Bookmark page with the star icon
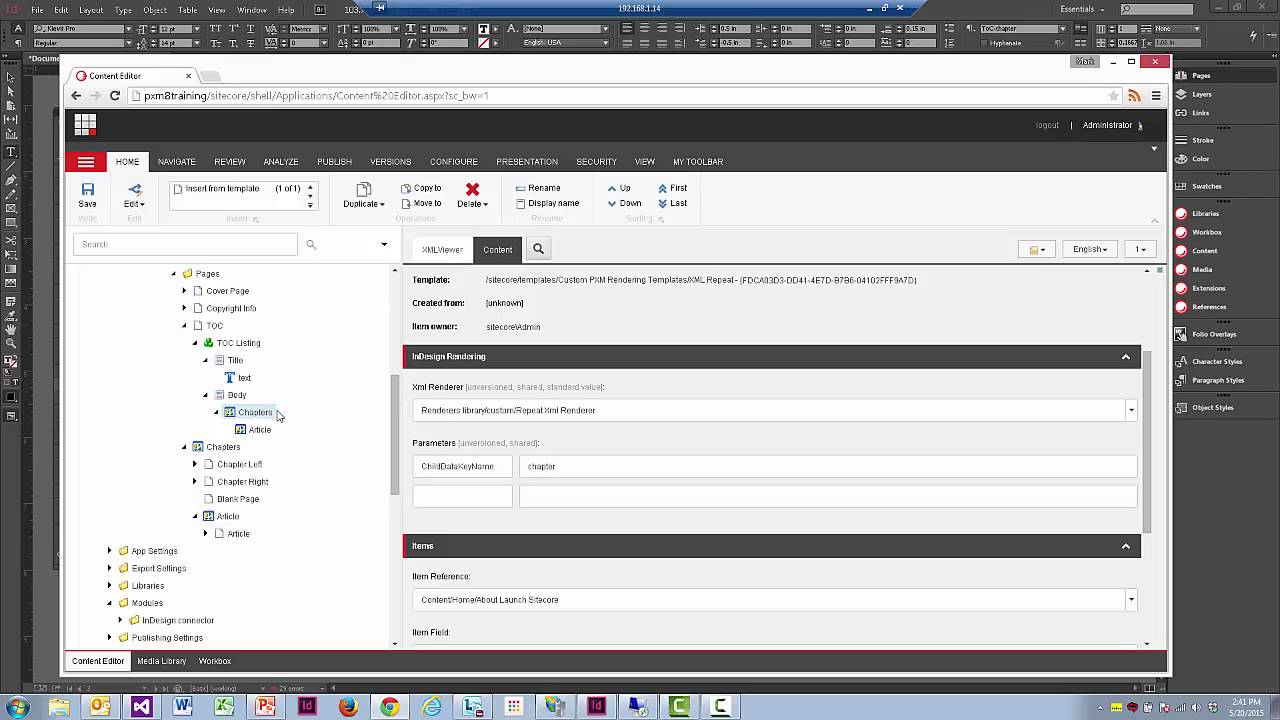Screen dimensions: 1280x720 coord(1113,96)
